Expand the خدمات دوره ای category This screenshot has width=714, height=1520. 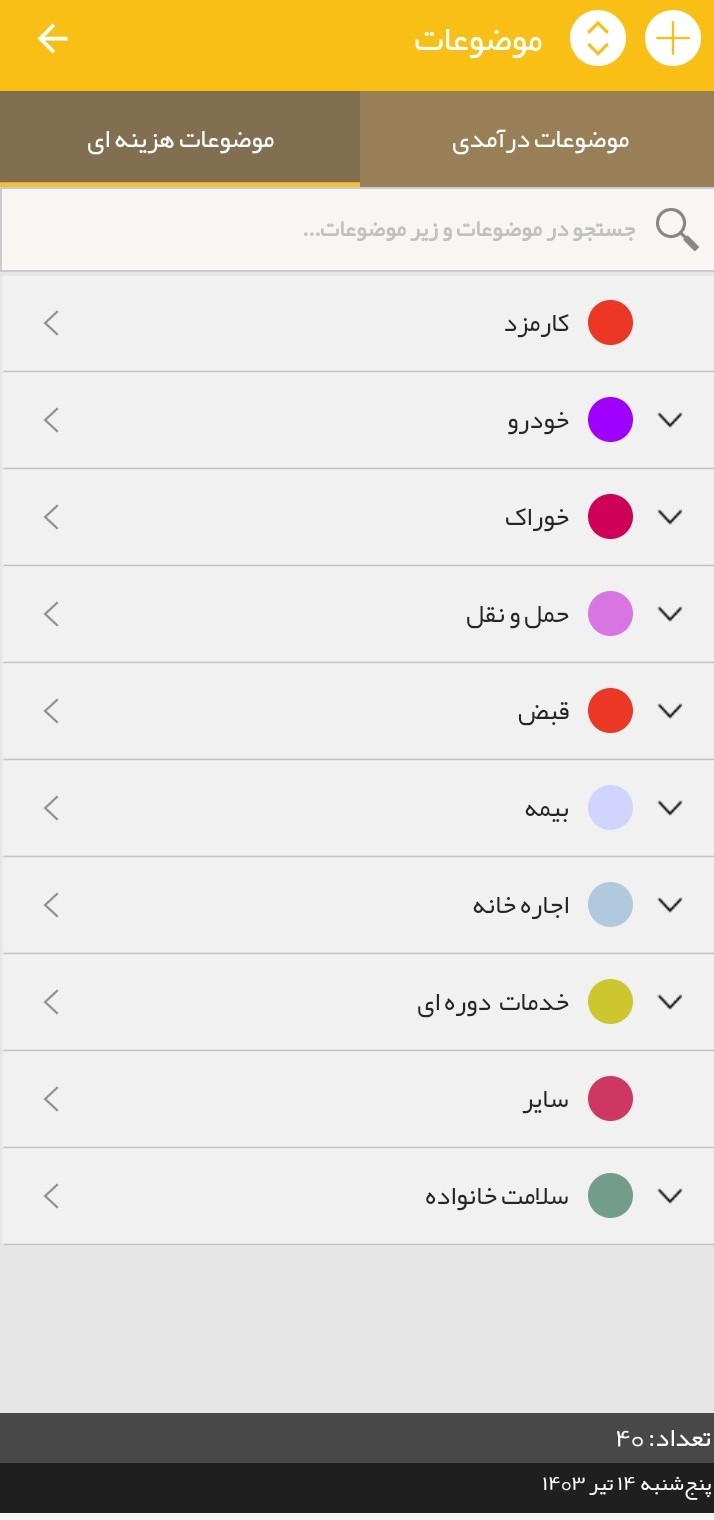point(671,1001)
